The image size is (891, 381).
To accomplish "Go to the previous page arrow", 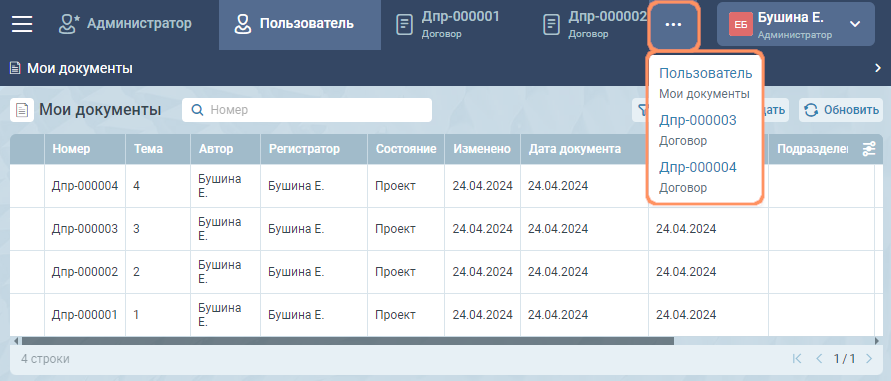I will [819, 358].
